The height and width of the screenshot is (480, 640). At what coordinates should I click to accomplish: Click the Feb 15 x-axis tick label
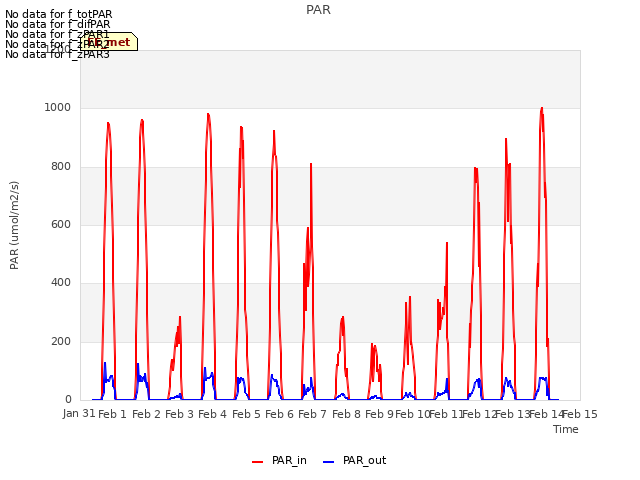point(580,414)
